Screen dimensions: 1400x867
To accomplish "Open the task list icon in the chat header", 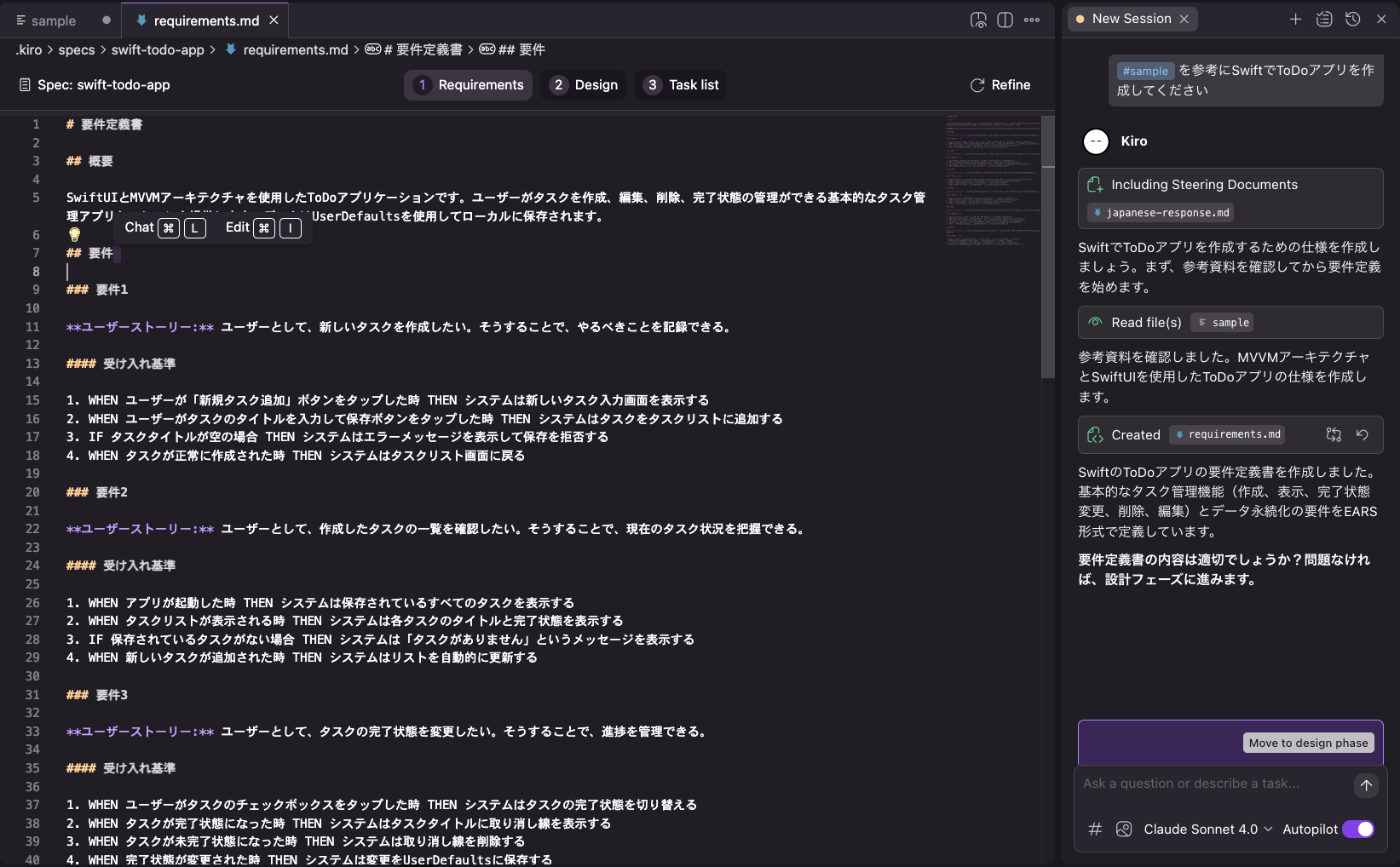I will click(x=1324, y=19).
